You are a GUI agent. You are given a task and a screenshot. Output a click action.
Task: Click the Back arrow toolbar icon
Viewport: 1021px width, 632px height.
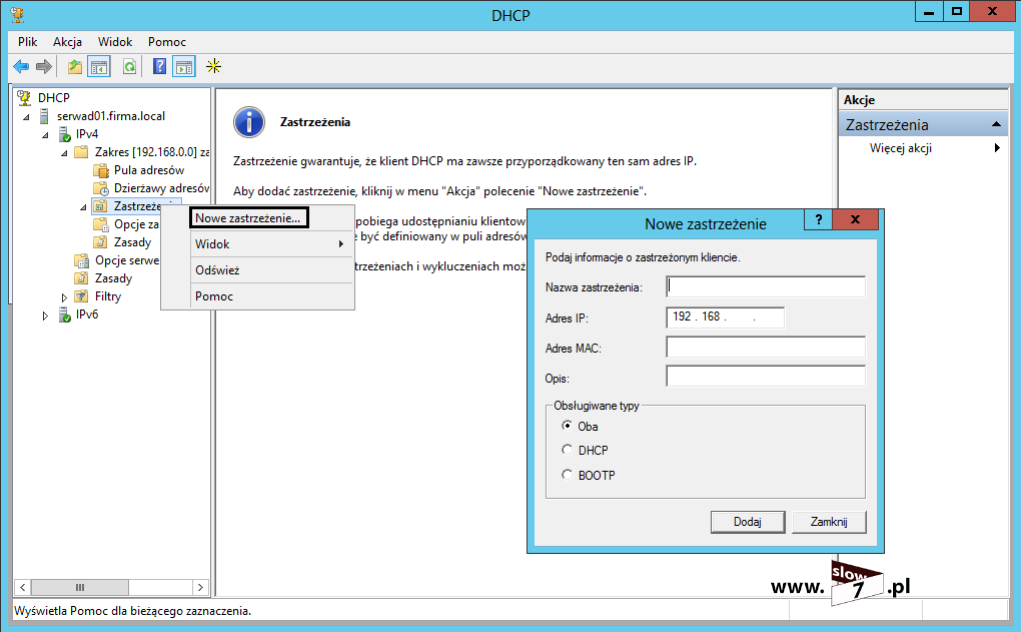(x=21, y=67)
